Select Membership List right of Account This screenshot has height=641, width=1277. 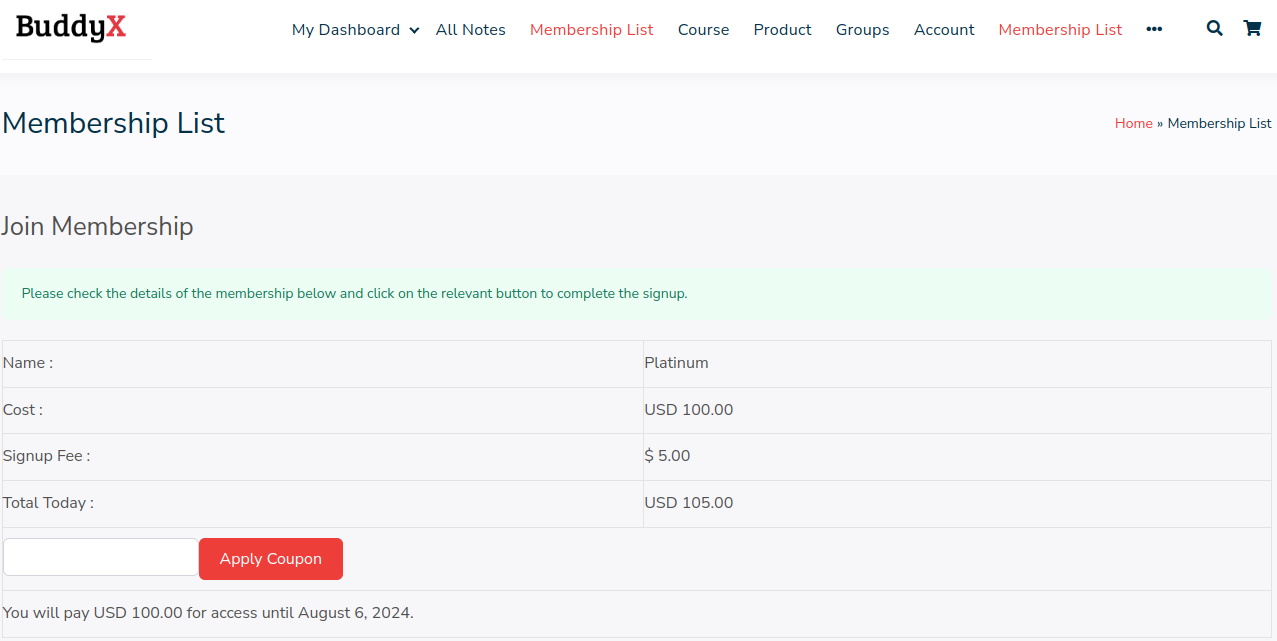(1060, 30)
